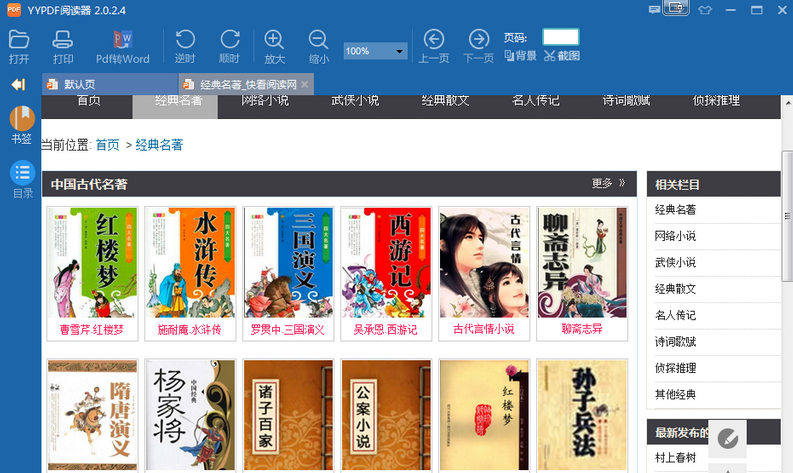Open the 水浒传 book cover

(x=190, y=263)
